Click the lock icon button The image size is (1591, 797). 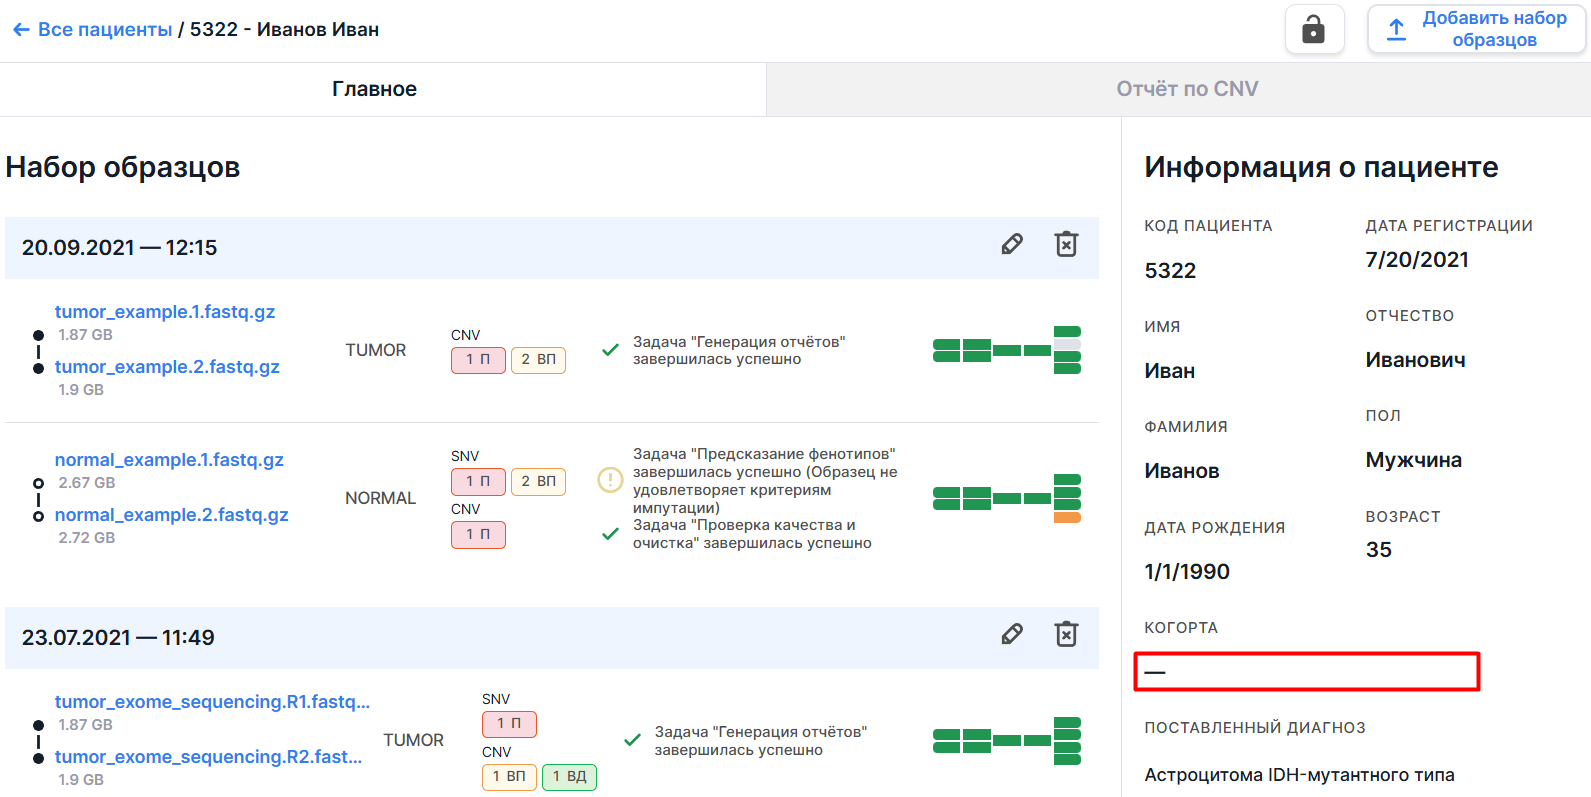pos(1313,30)
